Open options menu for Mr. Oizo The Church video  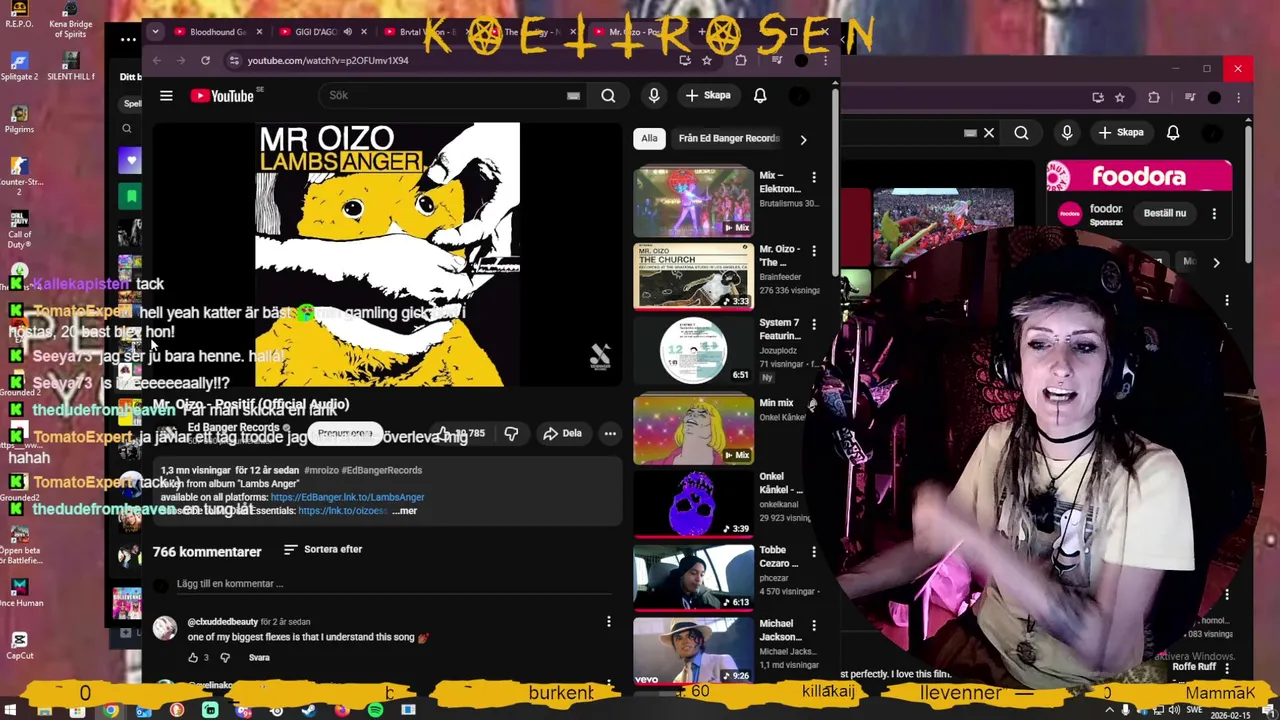tap(814, 251)
